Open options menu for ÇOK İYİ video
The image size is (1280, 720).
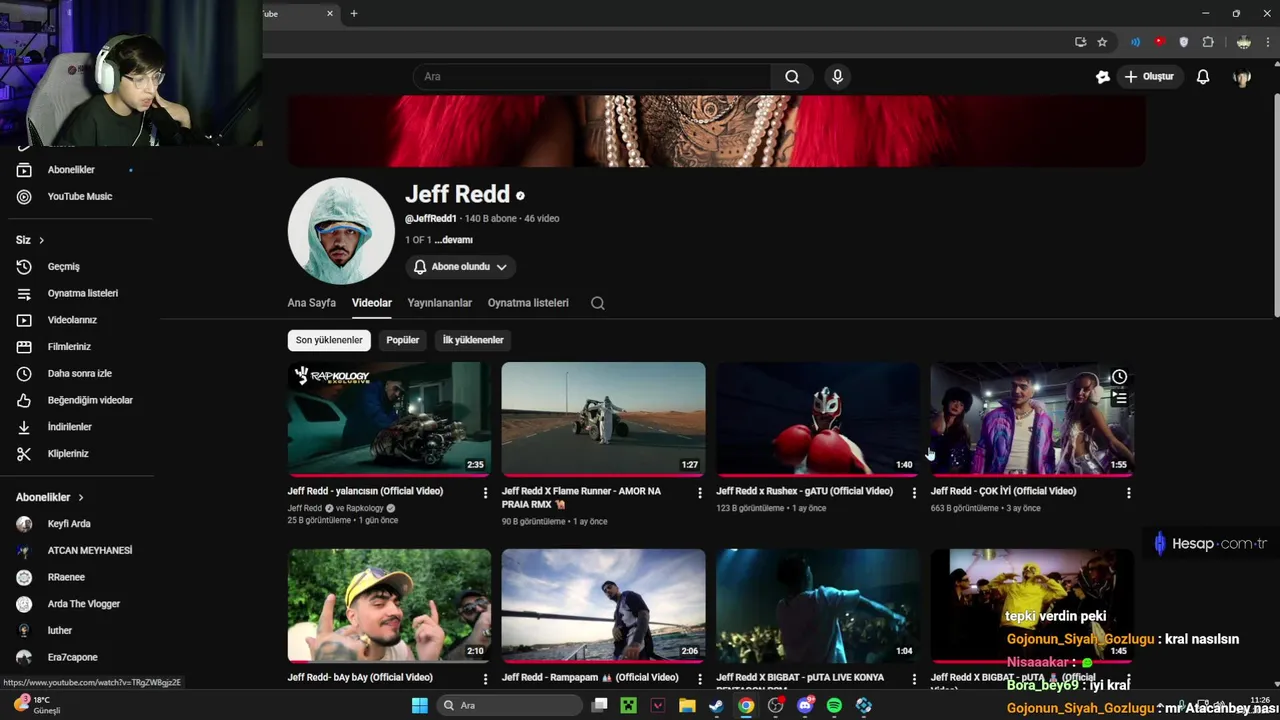pos(1129,493)
